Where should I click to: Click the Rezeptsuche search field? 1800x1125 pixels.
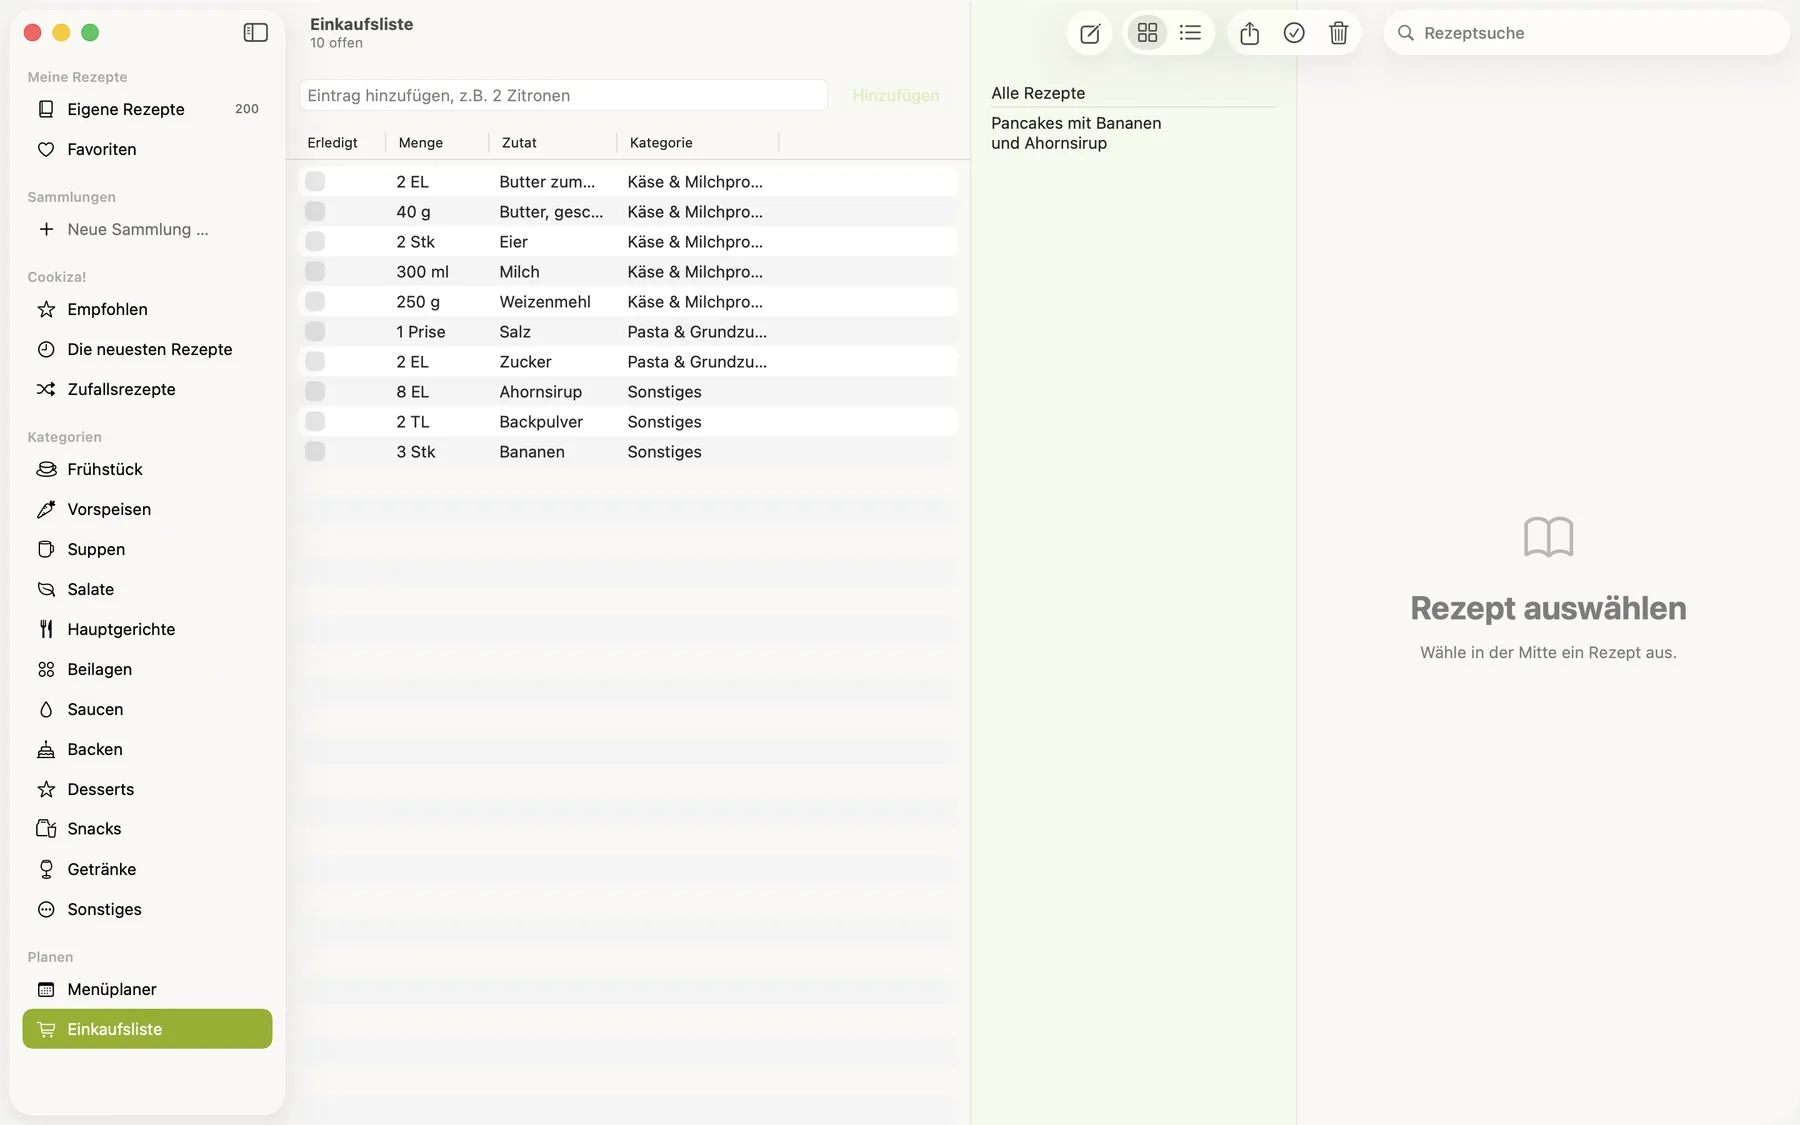coord(1587,33)
